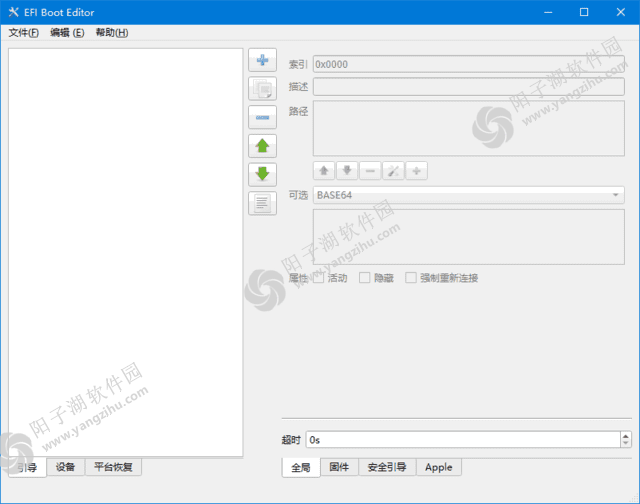Add a new boot entry with plus icon
Image resolution: width=640 pixels, height=504 pixels.
coord(262,60)
